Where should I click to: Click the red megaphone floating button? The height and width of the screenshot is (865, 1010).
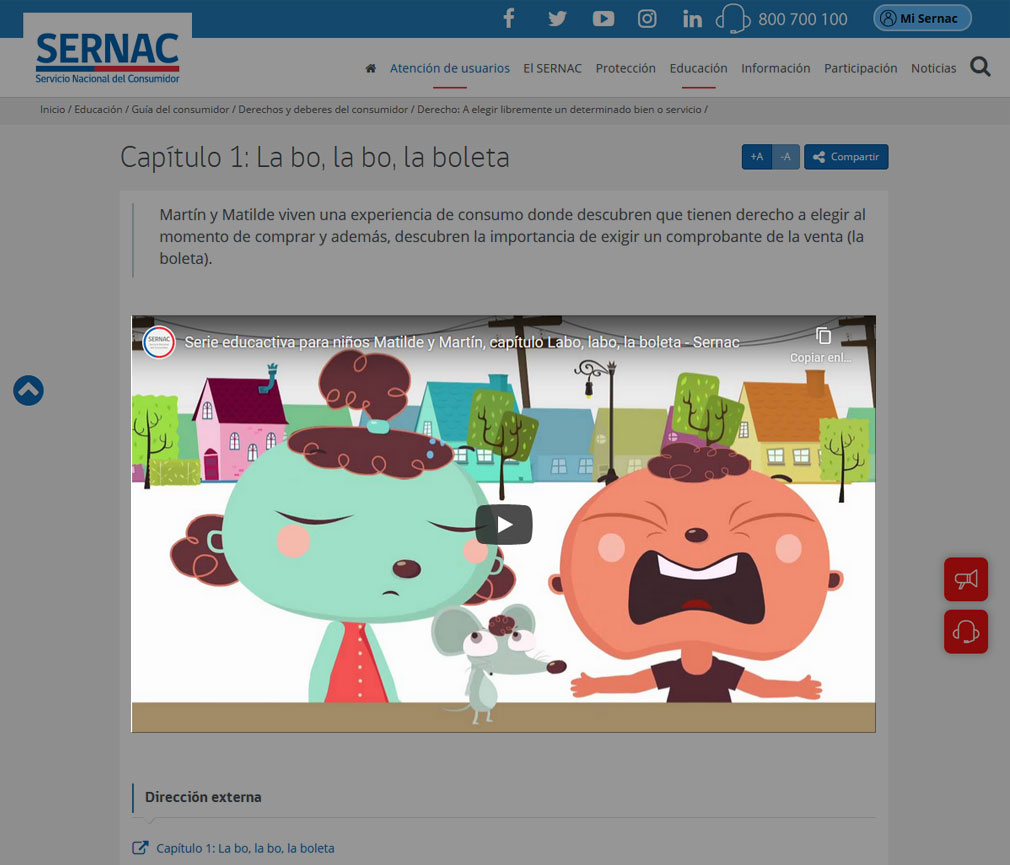tap(966, 580)
